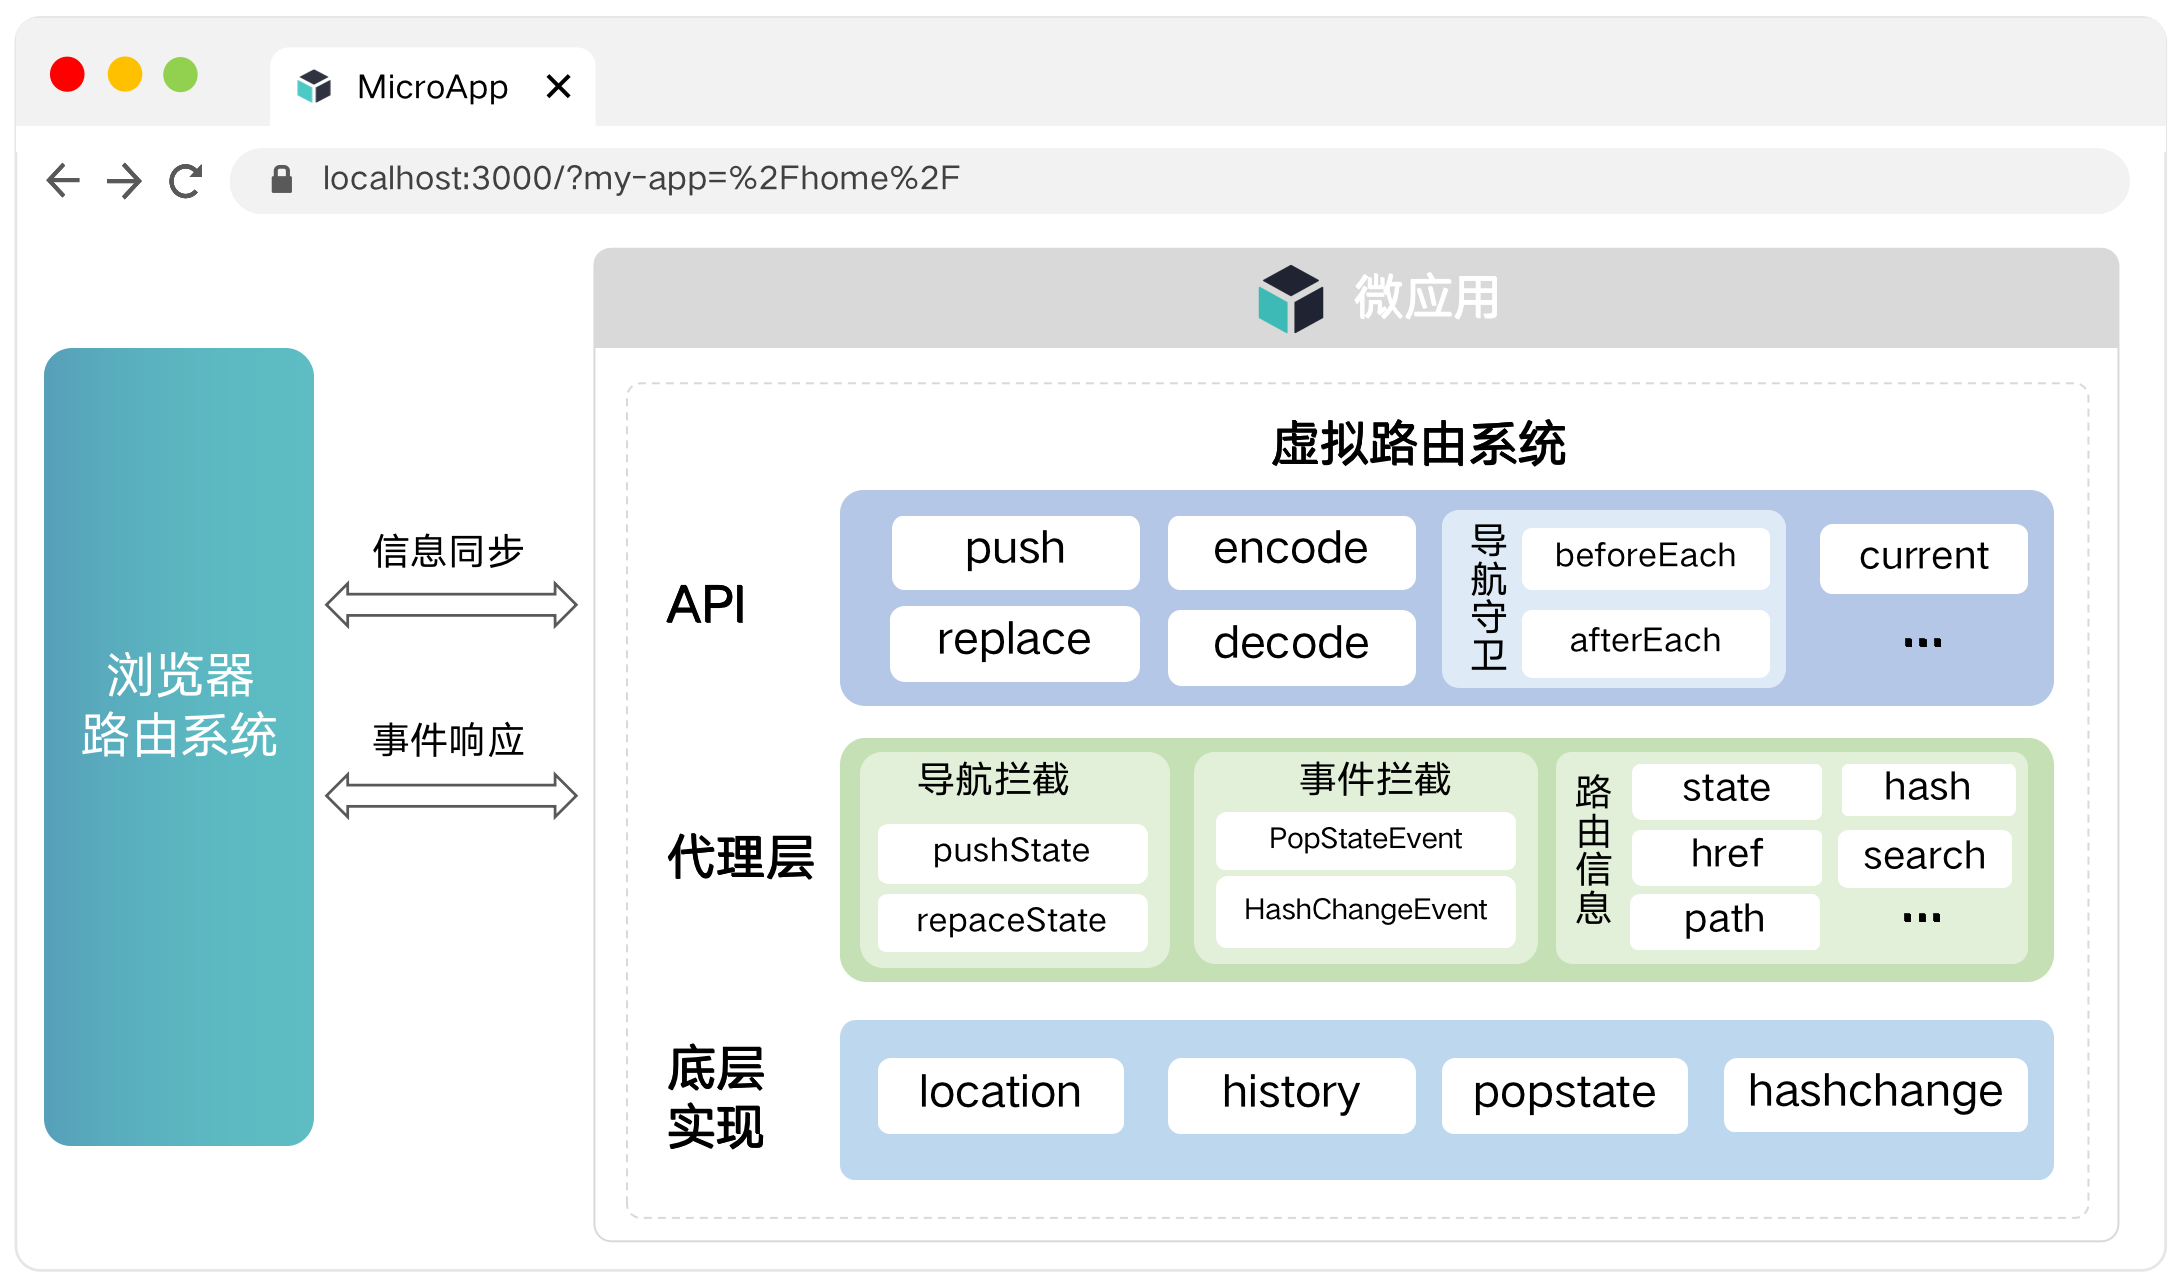Click the teal 浏览器路由系统 panel
The image size is (2182, 1284).
click(x=180, y=705)
